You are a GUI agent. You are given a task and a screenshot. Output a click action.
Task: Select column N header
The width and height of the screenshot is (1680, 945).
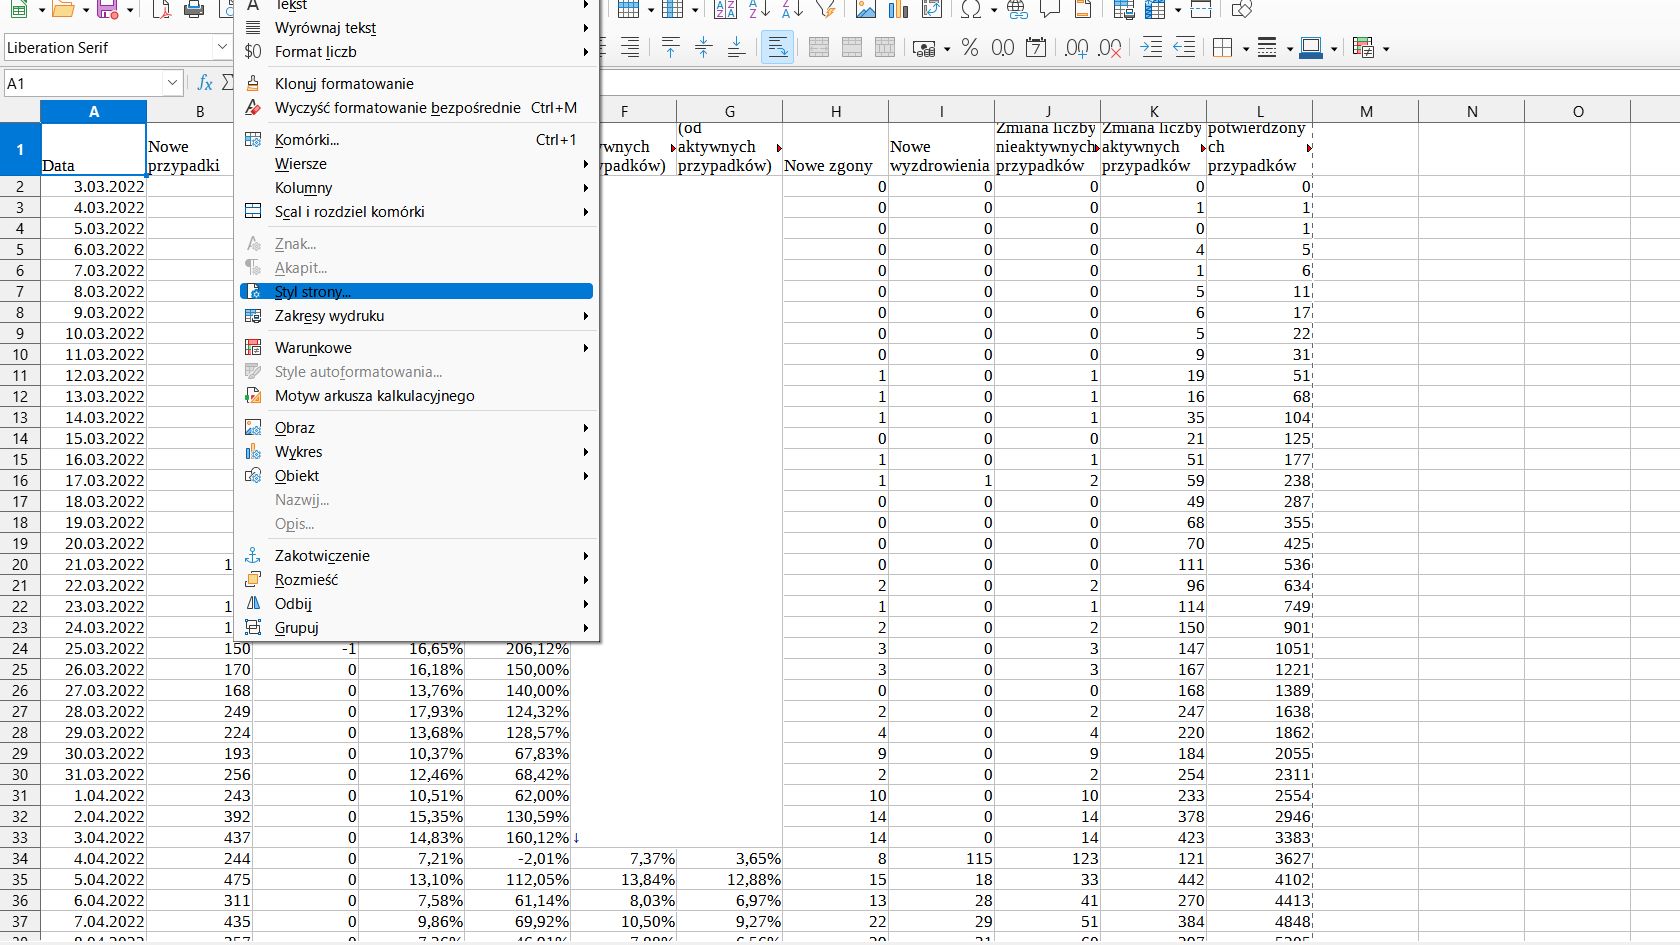click(x=1472, y=112)
